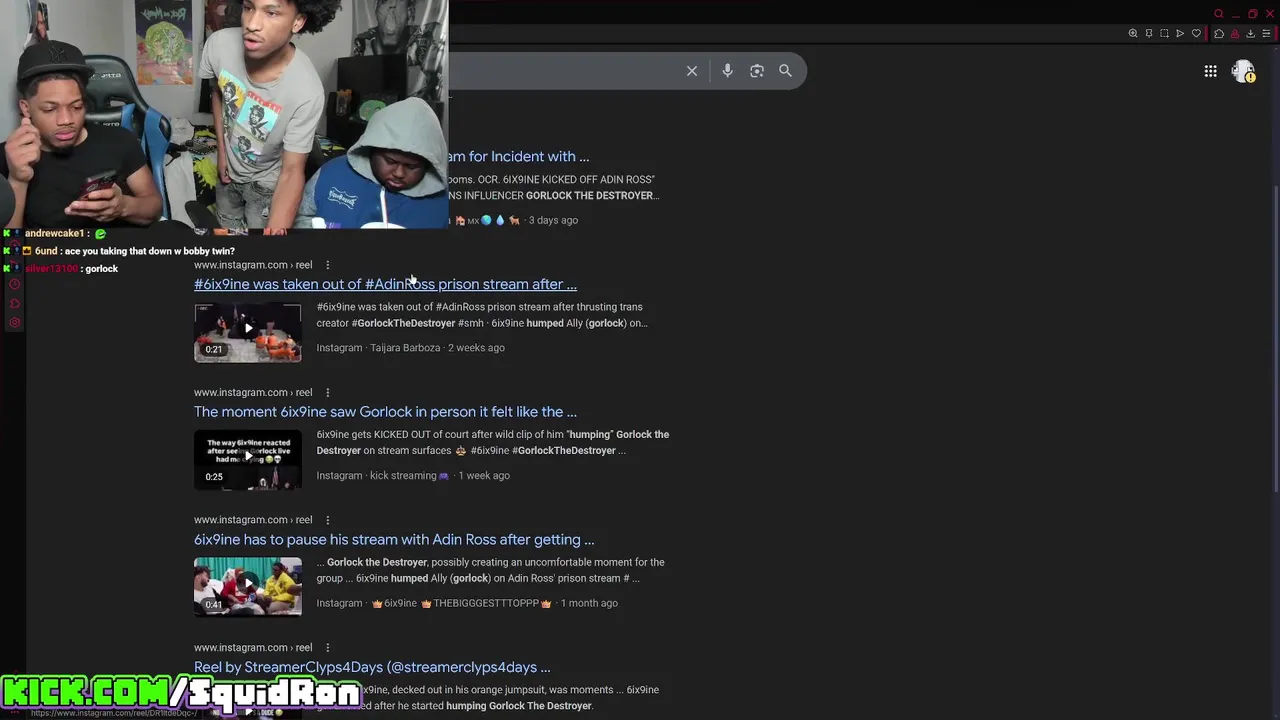Open the '6ix9ine has to pause his stream with Adin Ross' link
This screenshot has width=1280, height=720.
click(x=394, y=540)
